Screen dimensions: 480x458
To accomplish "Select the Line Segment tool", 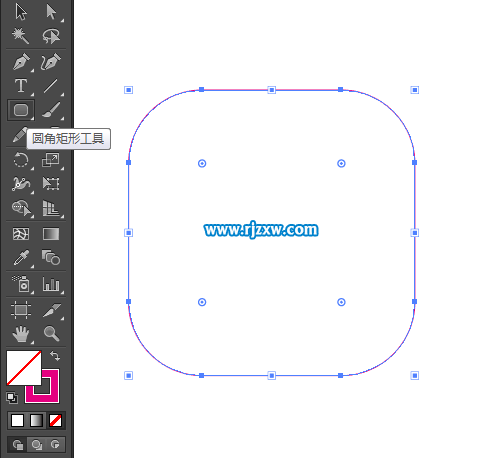I will point(51,86).
